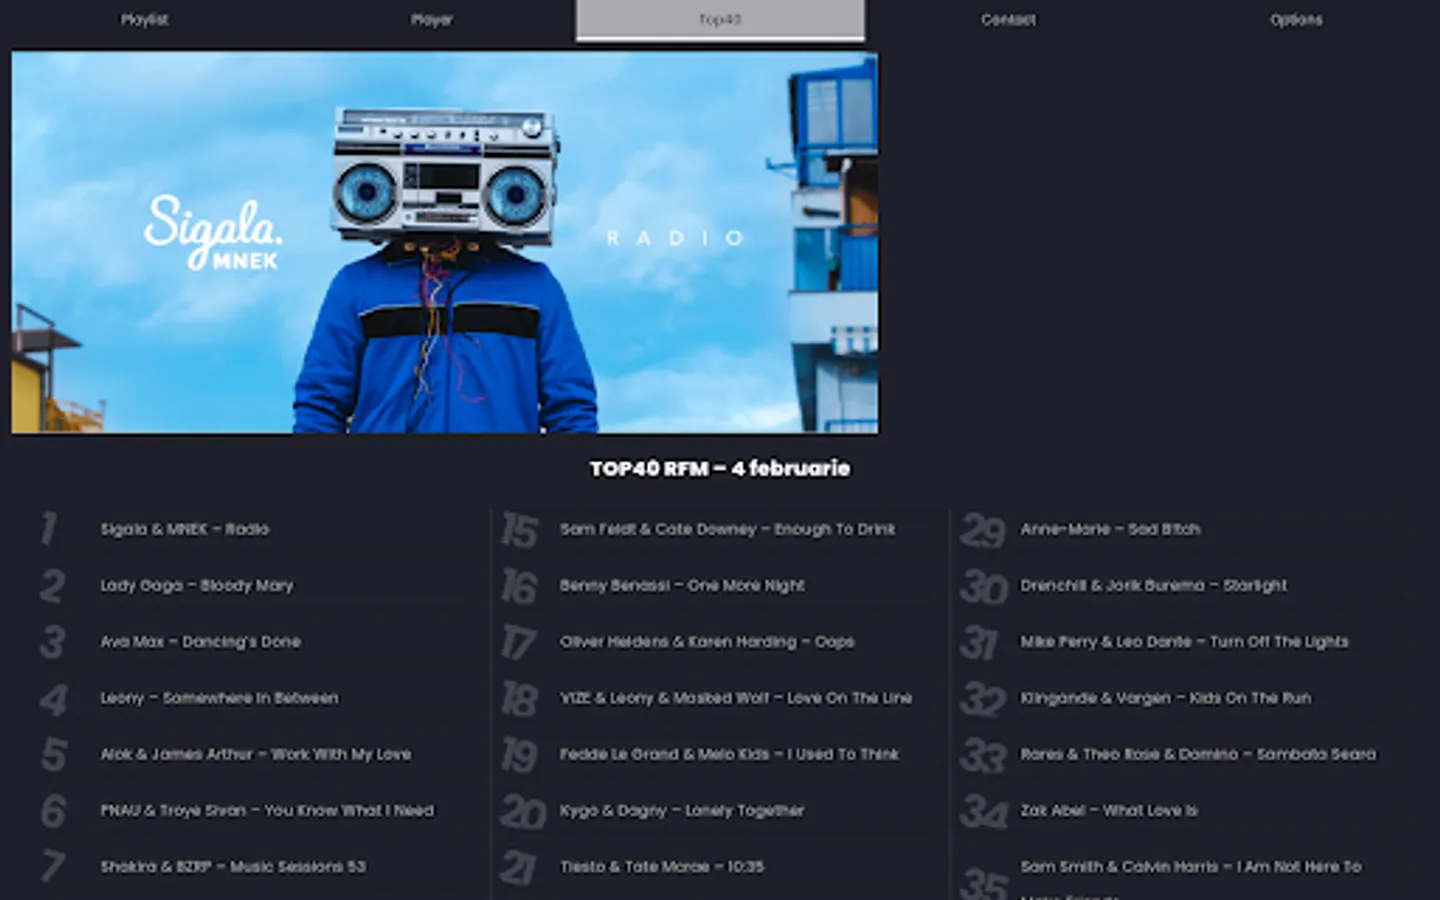Click chart position number 15
Image resolution: width=1440 pixels, height=900 pixels.
point(520,530)
